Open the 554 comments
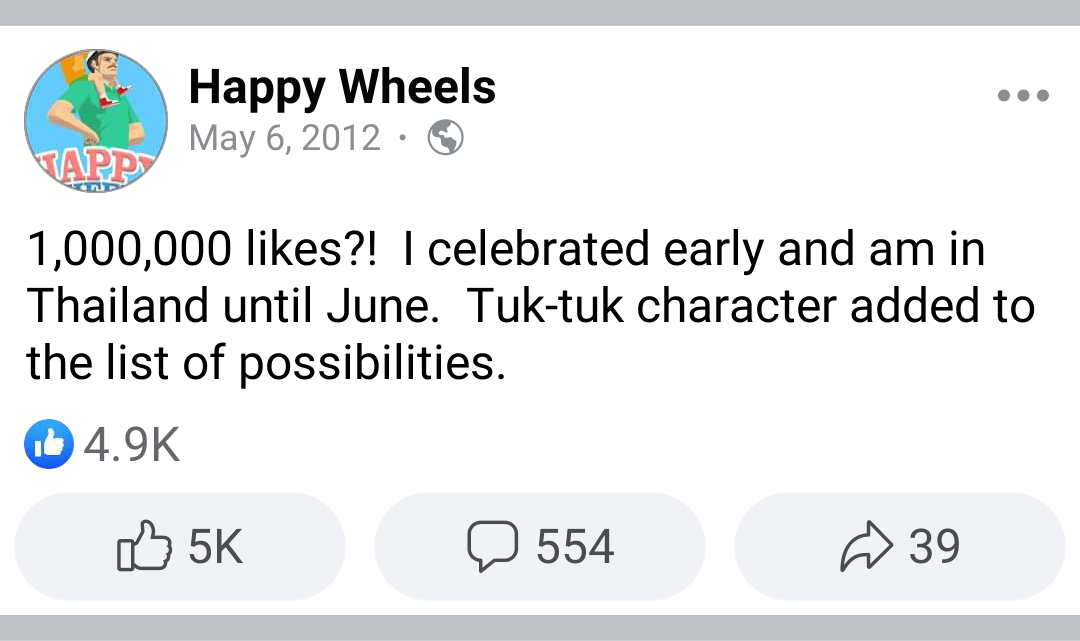1080x641 pixels. point(575,547)
